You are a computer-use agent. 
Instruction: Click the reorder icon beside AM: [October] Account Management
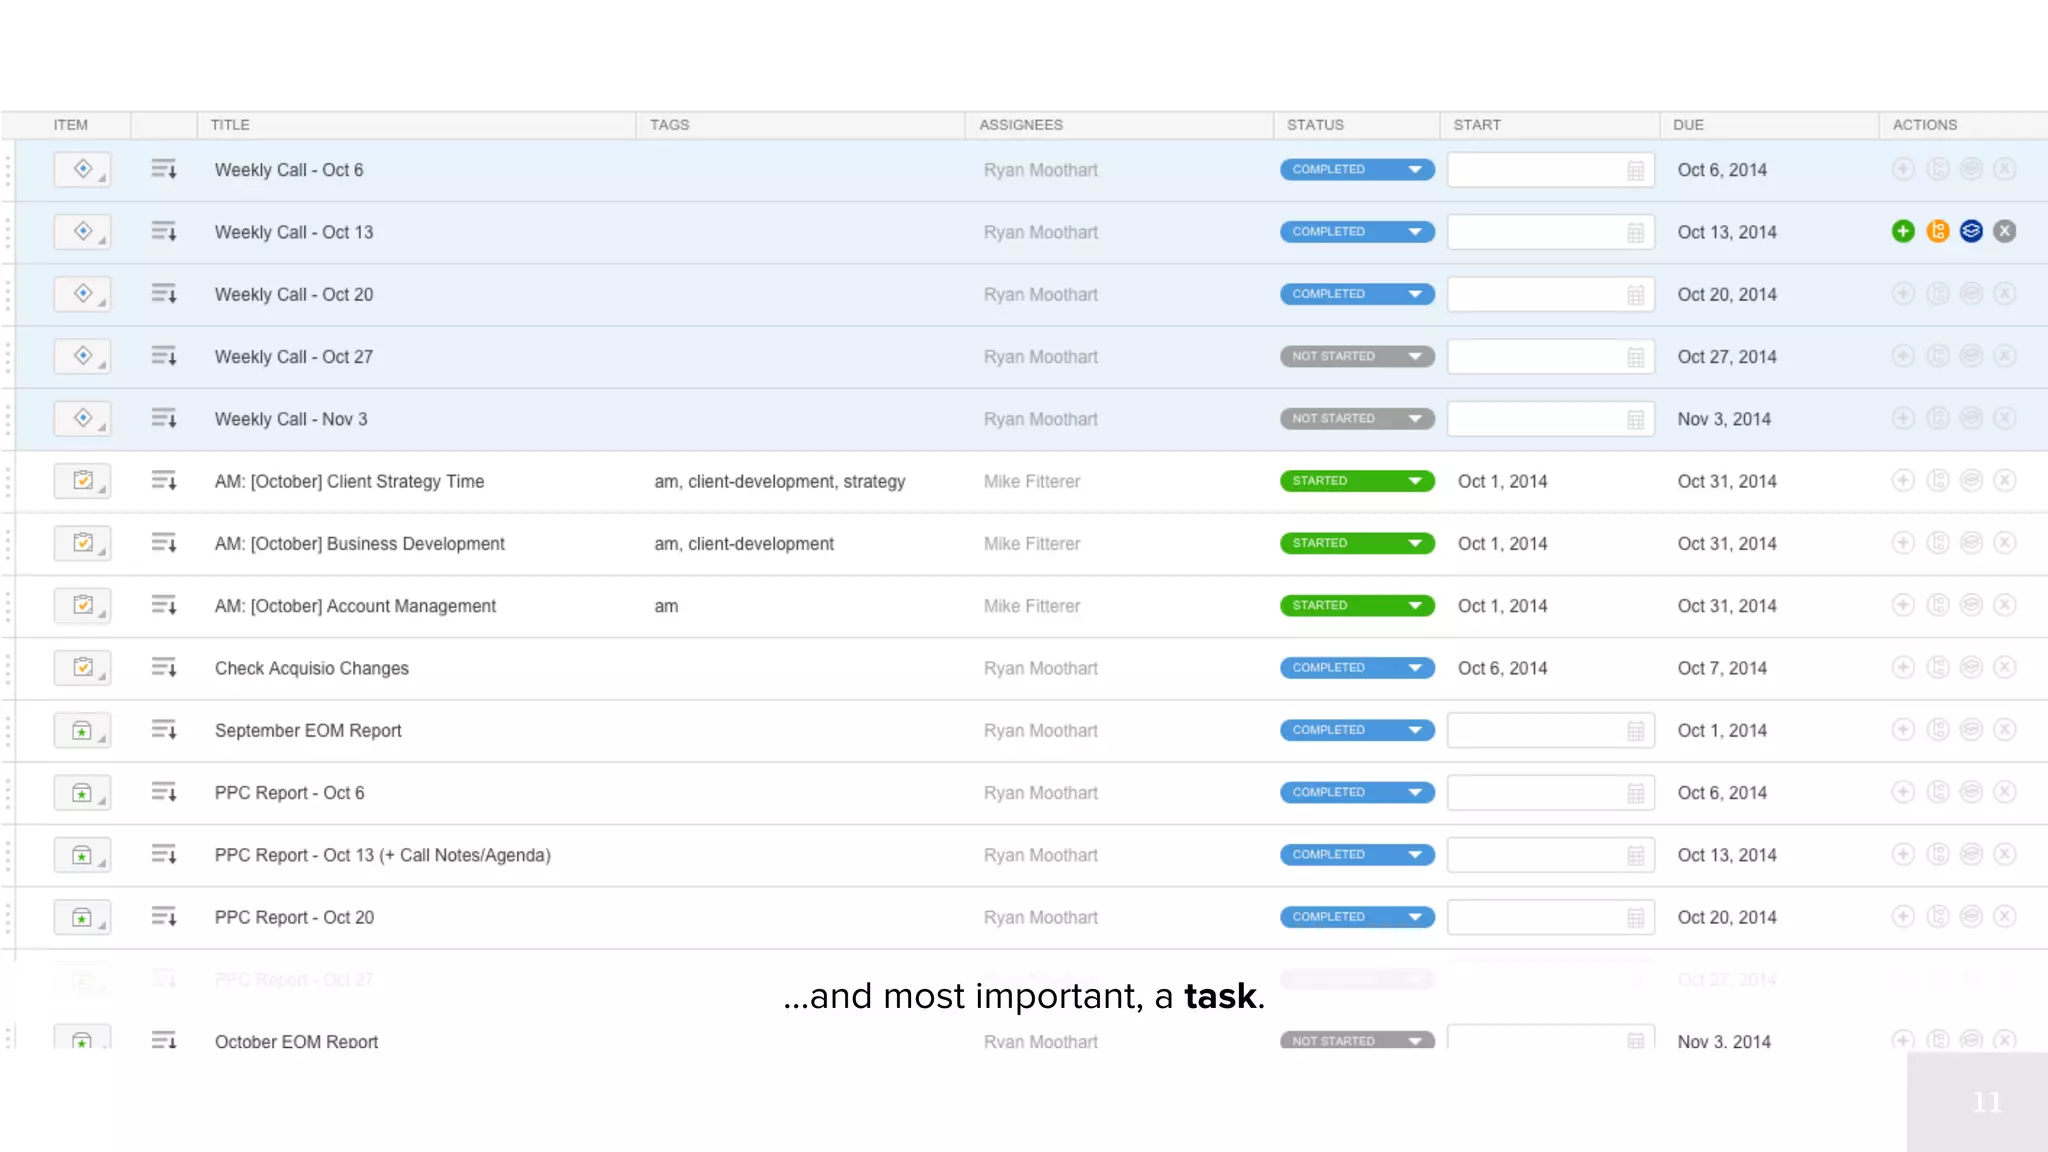coord(164,605)
